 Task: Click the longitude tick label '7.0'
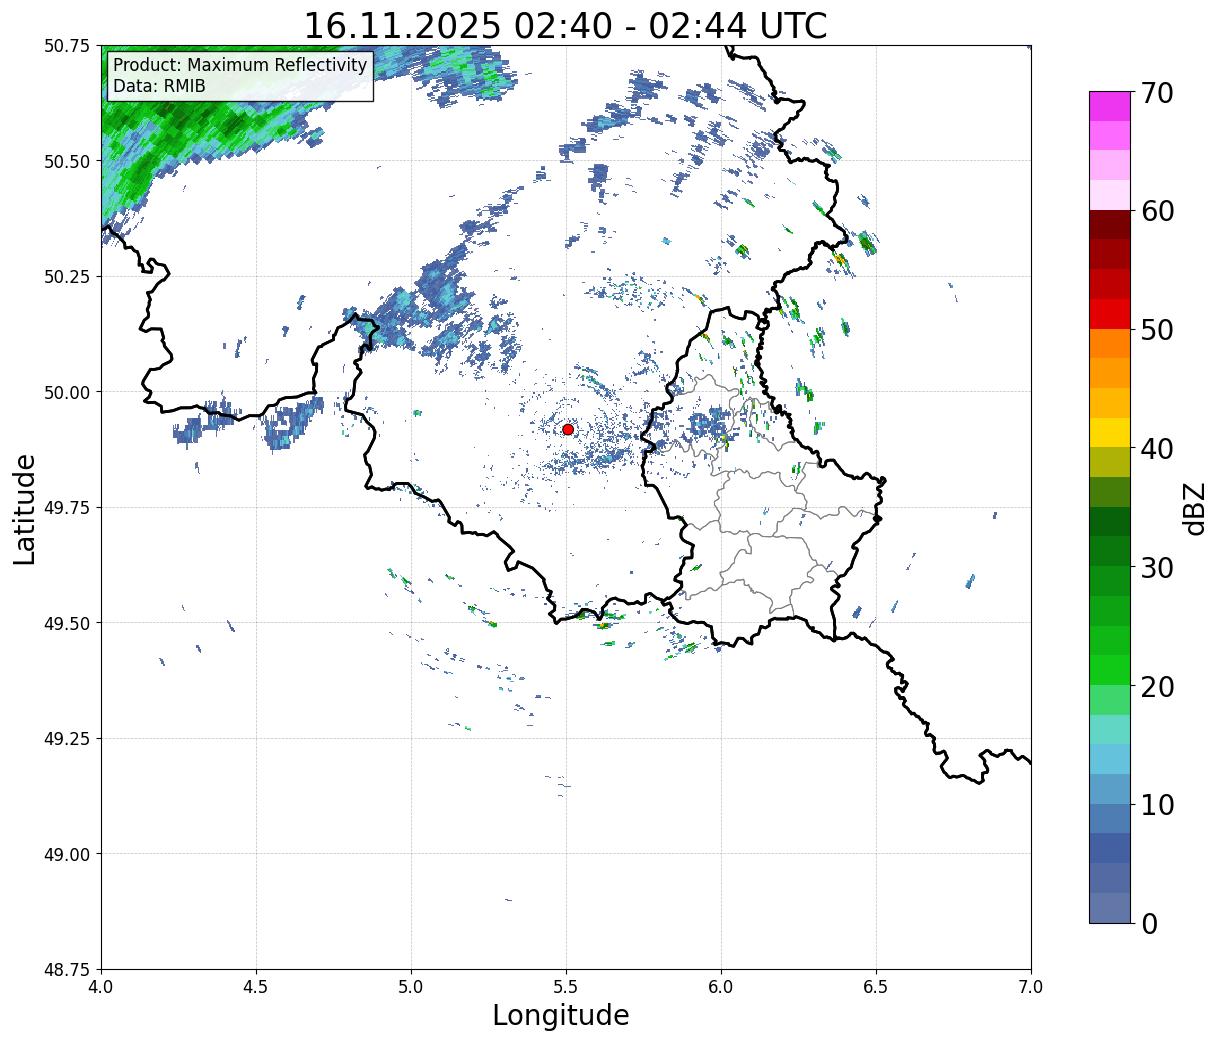1031,986
